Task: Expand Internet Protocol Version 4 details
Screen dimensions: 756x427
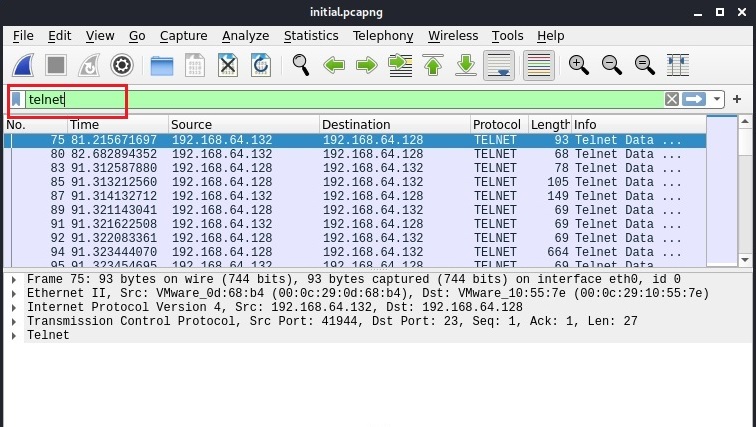Action: (x=14, y=307)
